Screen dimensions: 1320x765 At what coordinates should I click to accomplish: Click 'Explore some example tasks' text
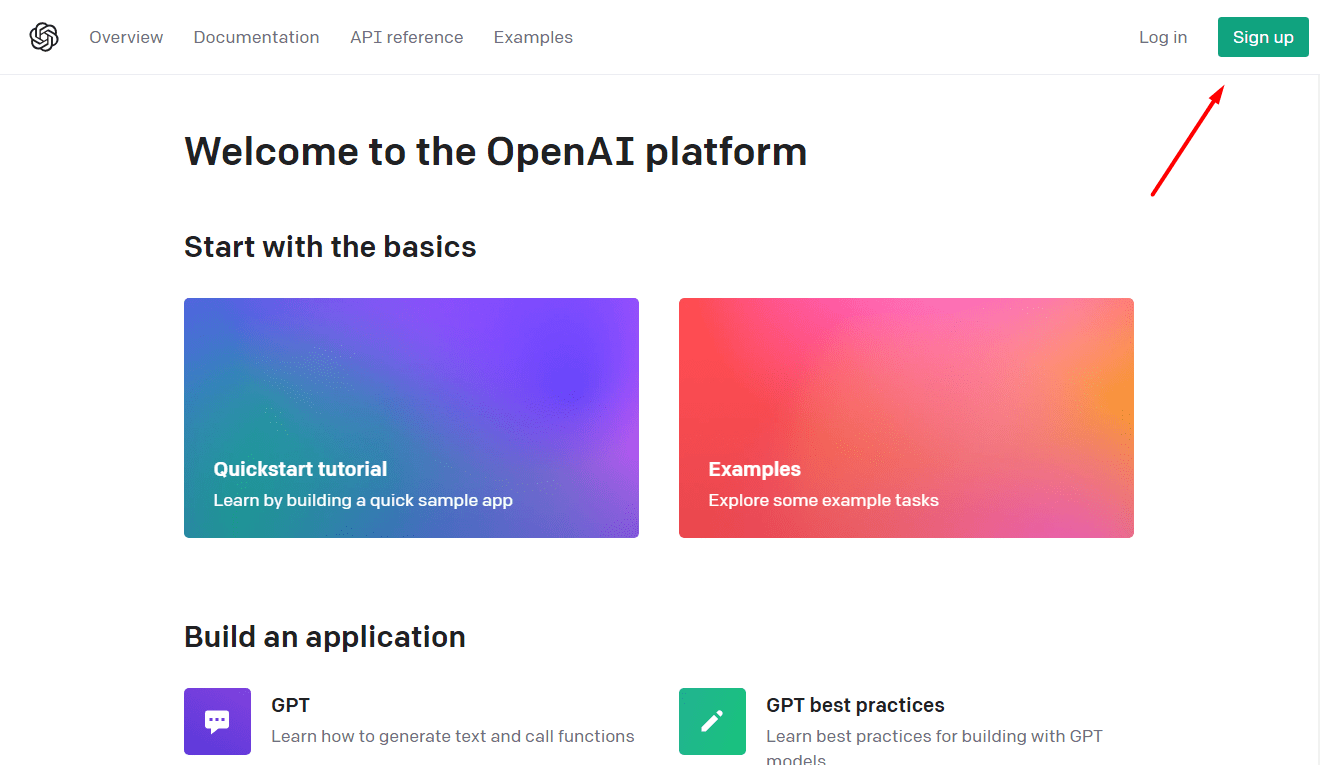point(824,500)
